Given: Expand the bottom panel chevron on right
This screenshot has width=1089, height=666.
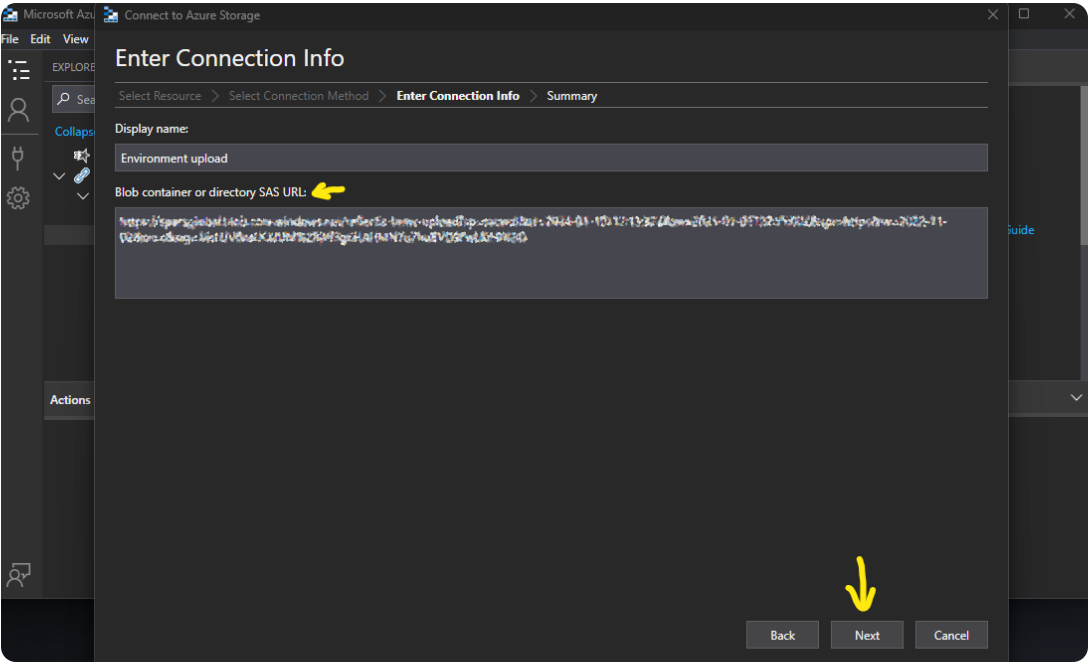Looking at the screenshot, I should [1076, 398].
